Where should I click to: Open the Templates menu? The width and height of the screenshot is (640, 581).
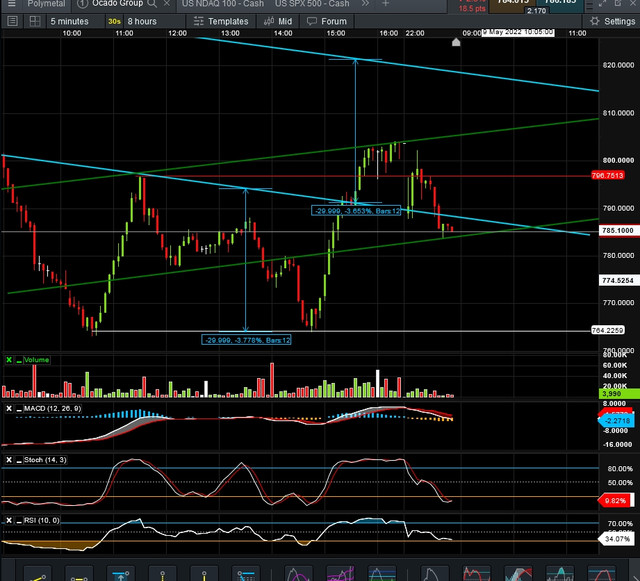tap(221, 21)
